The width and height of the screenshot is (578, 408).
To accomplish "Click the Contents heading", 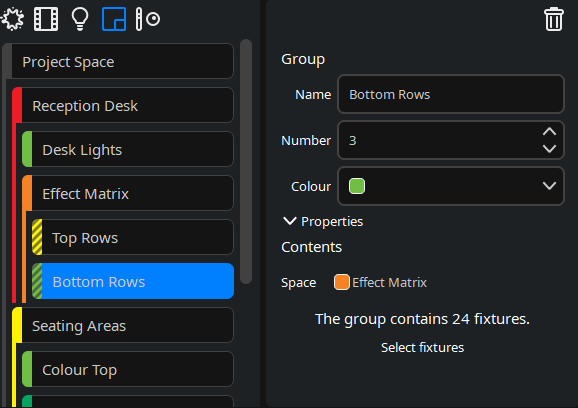I will [311, 247].
